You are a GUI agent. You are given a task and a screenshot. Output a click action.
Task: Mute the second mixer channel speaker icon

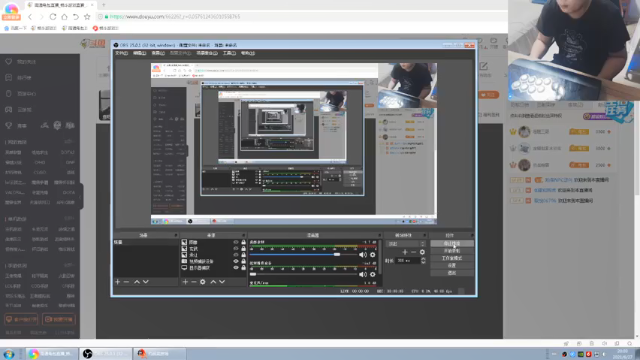pyautogui.click(x=362, y=274)
